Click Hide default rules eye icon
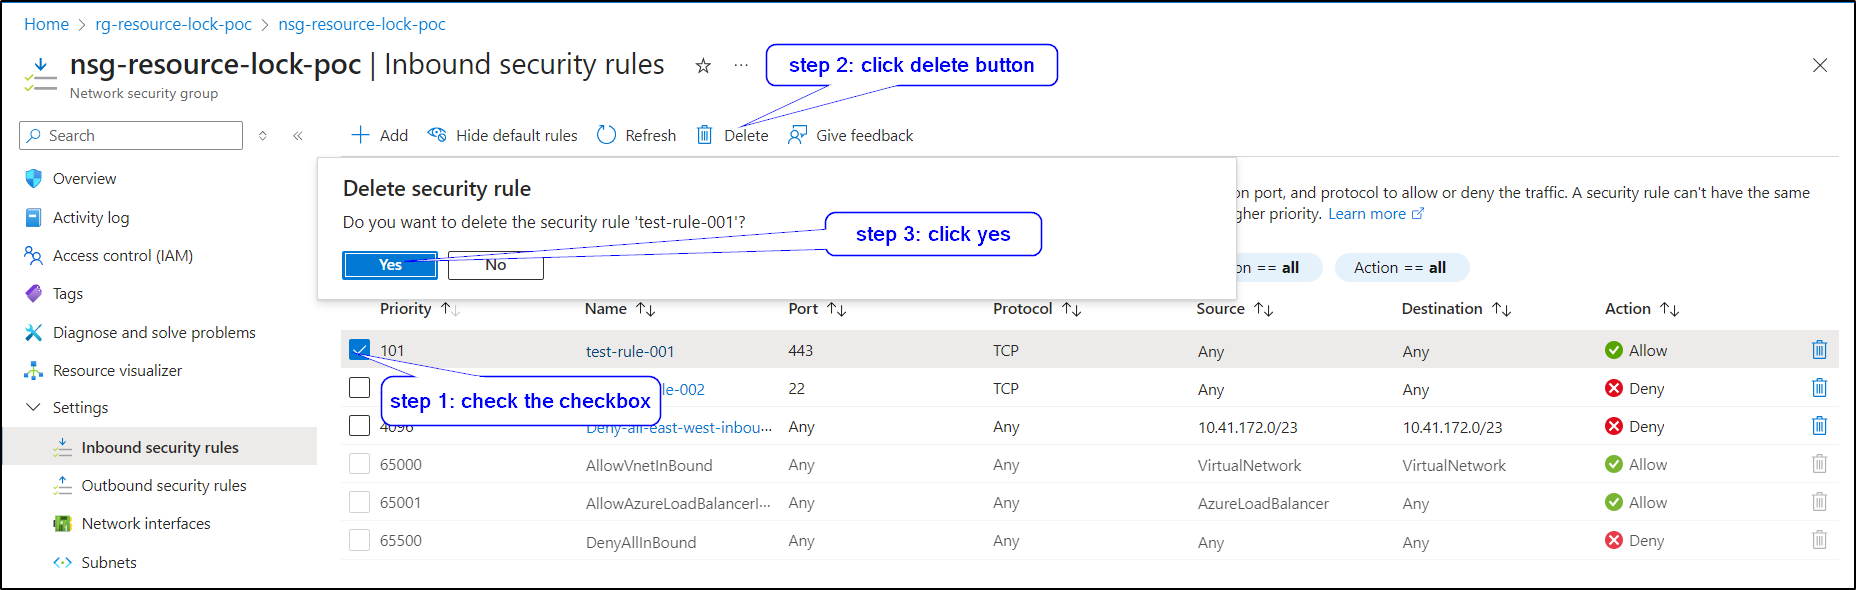1856x590 pixels. [x=437, y=135]
